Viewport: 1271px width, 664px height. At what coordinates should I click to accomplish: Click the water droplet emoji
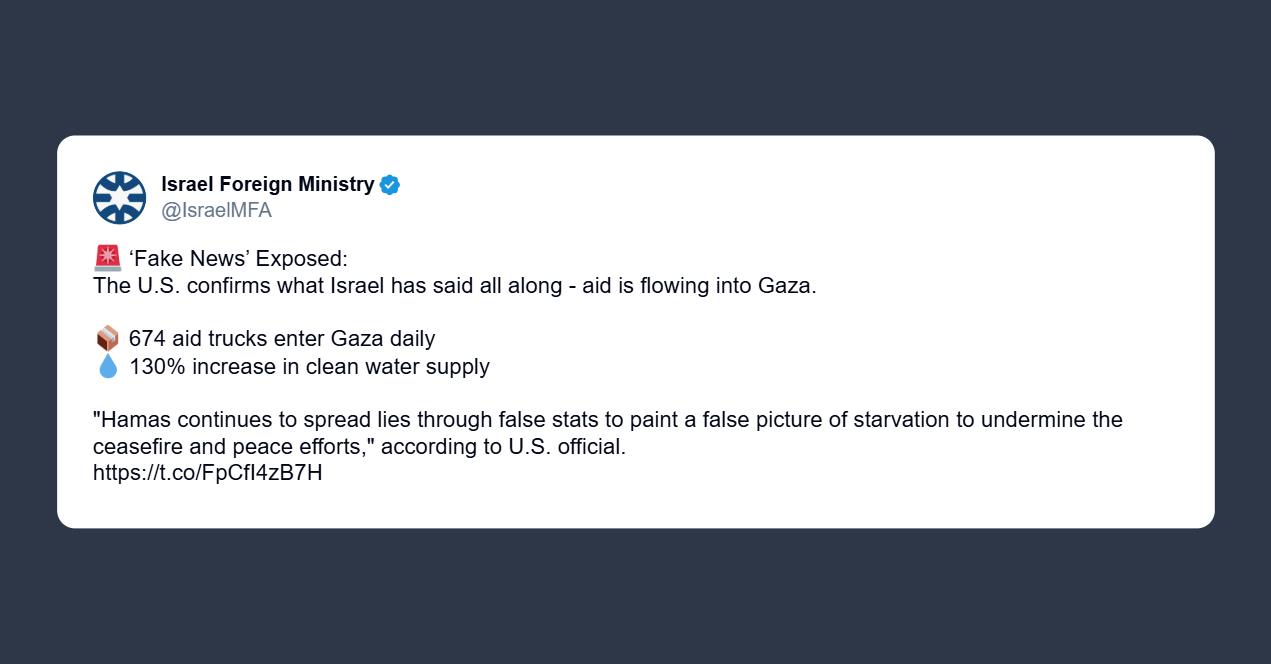click(107, 367)
